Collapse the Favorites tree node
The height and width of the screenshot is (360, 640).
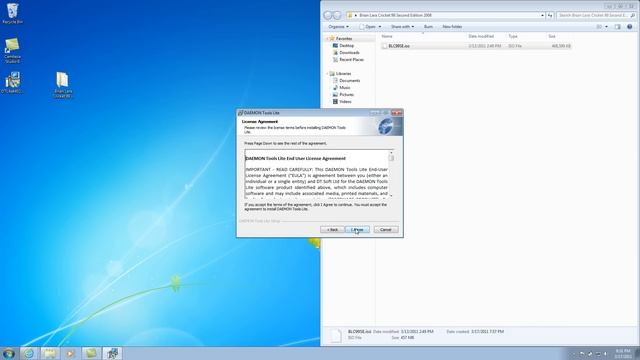click(327, 38)
